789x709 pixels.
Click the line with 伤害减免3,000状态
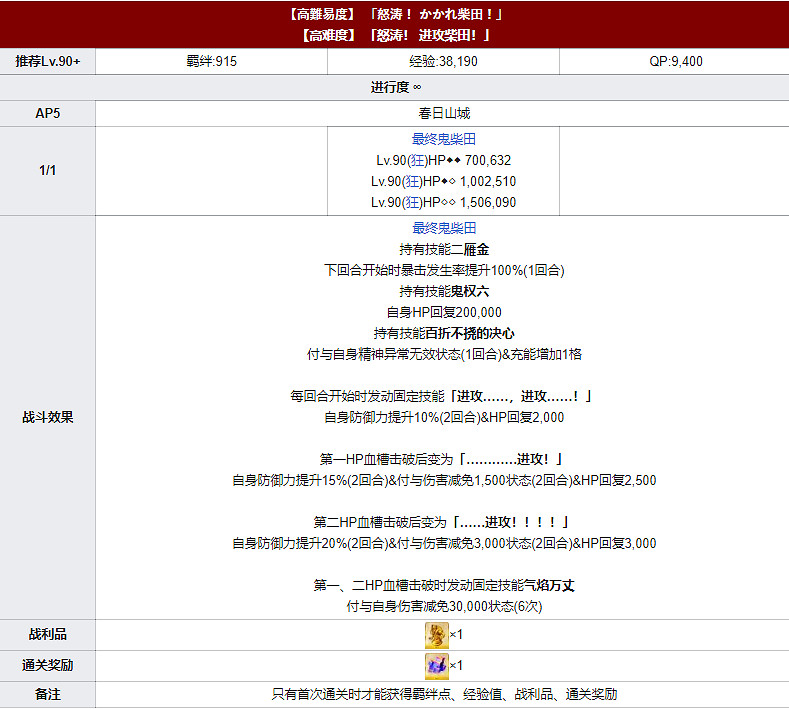click(444, 543)
